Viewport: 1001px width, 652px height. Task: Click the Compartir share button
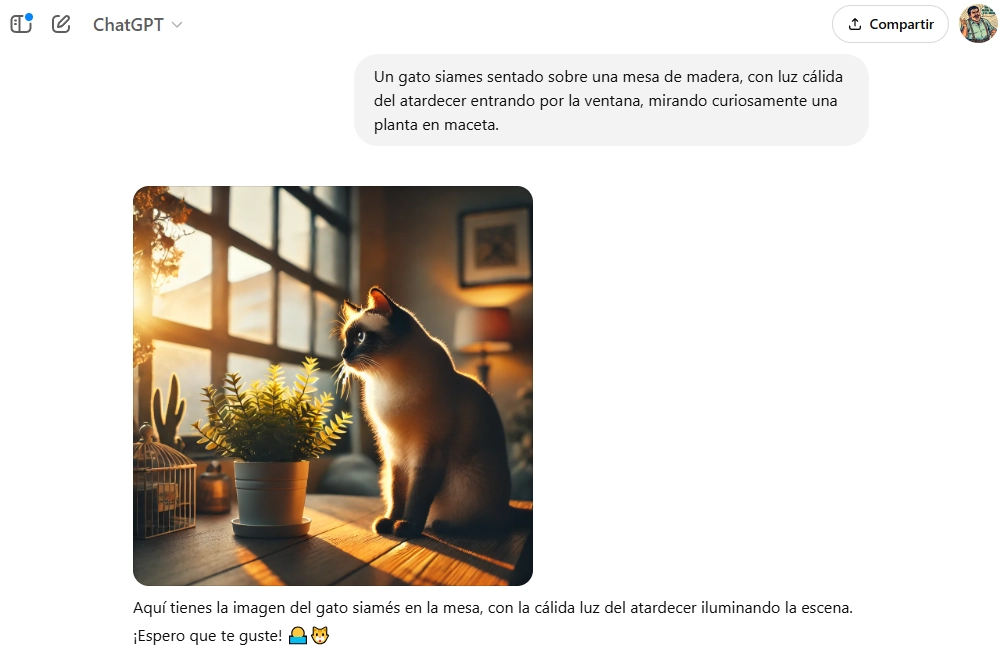(x=890, y=24)
